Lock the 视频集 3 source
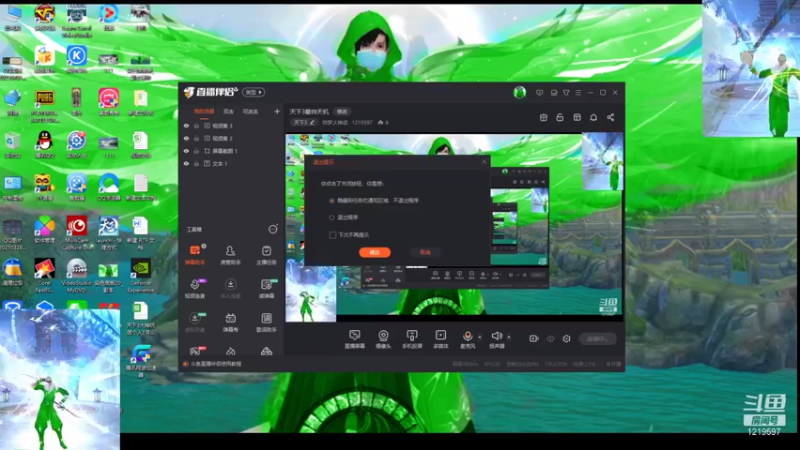This screenshot has width=800, height=450. tap(196, 126)
